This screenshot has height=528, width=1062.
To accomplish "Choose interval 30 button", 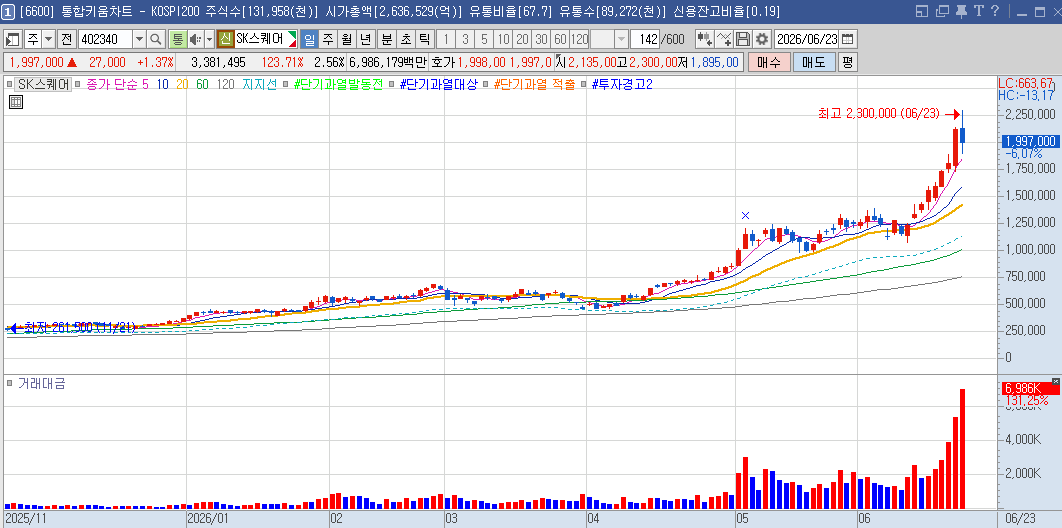I will (541, 39).
